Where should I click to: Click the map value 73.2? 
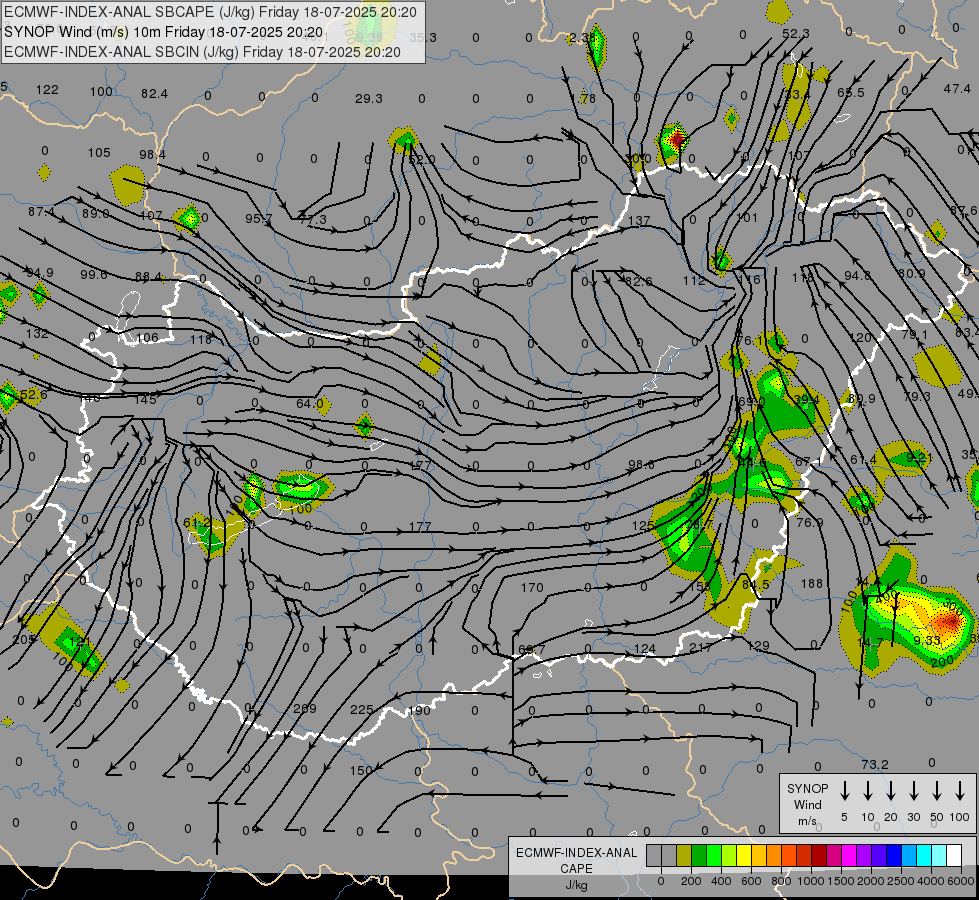coord(874,764)
